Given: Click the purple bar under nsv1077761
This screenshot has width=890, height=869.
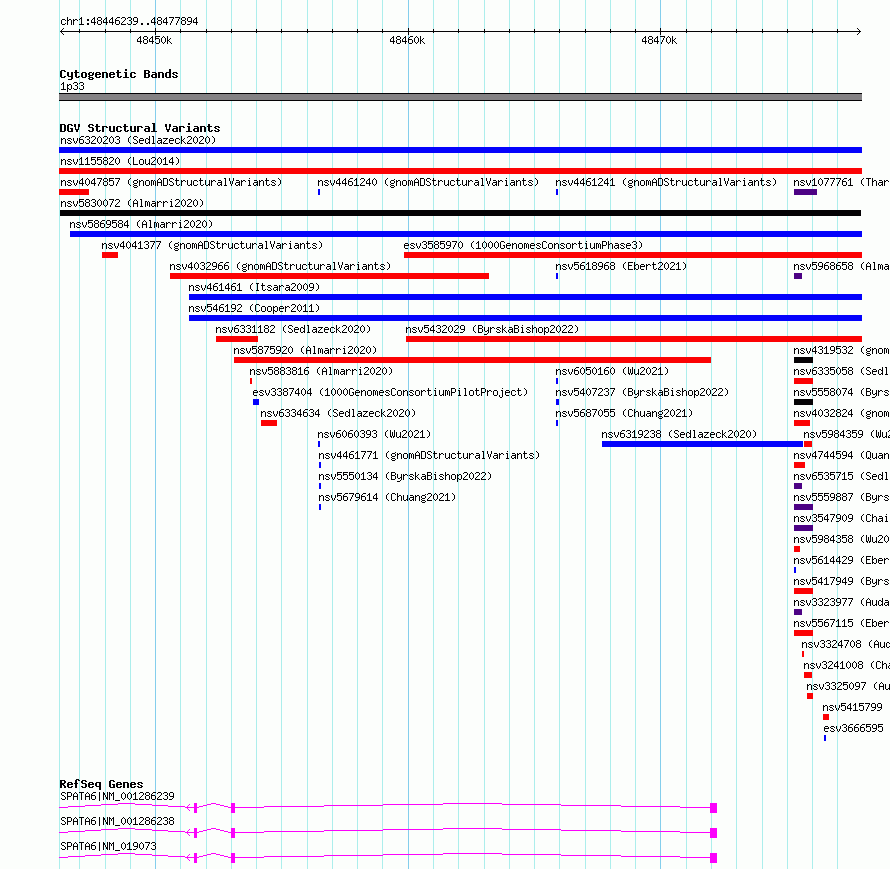Looking at the screenshot, I should (x=805, y=192).
